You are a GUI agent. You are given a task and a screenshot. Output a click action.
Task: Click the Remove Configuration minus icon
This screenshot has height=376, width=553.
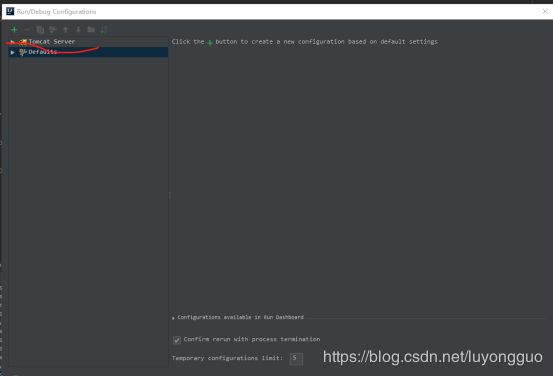(x=27, y=30)
